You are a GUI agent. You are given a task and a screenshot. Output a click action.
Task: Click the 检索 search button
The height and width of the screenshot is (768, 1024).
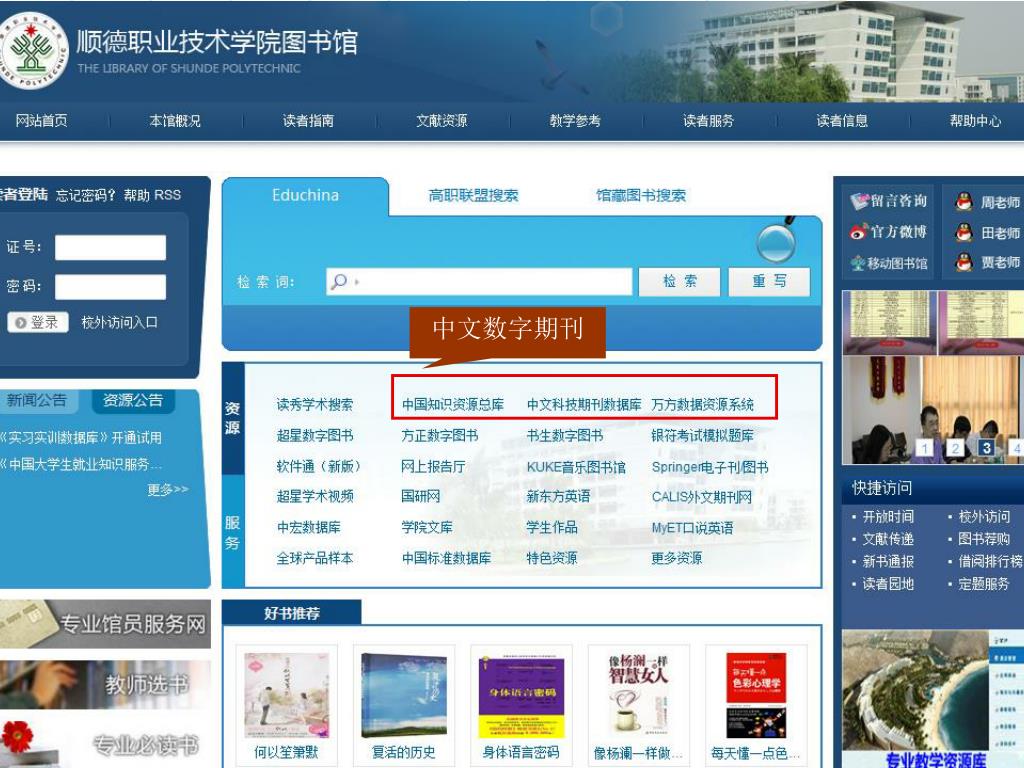point(679,281)
